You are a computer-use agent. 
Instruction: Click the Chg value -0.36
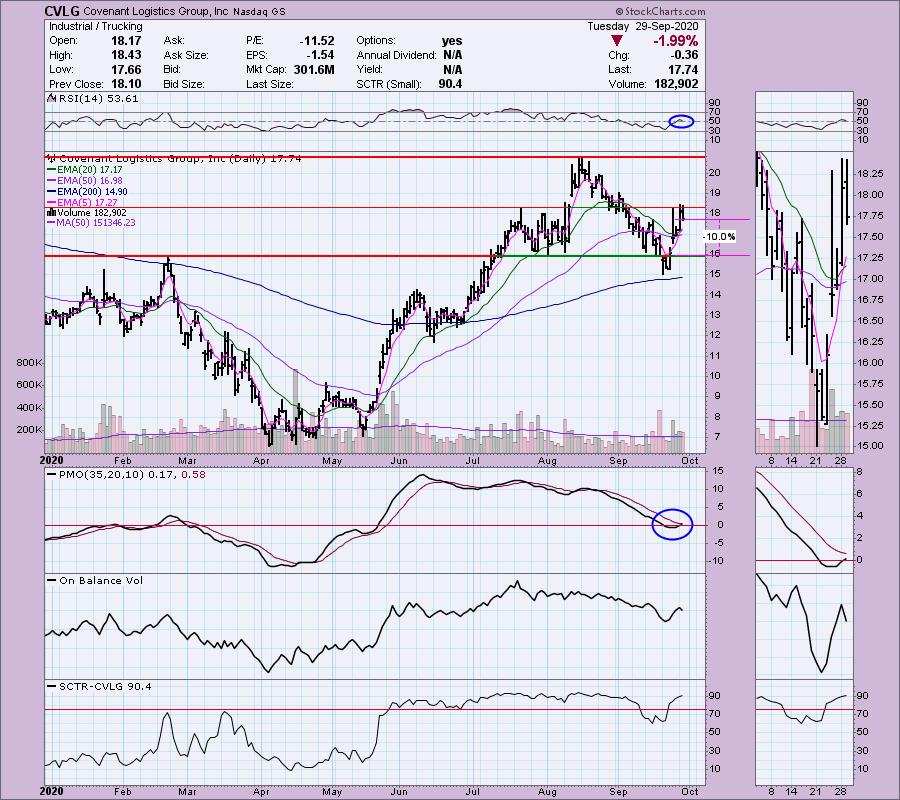pyautogui.click(x=683, y=55)
